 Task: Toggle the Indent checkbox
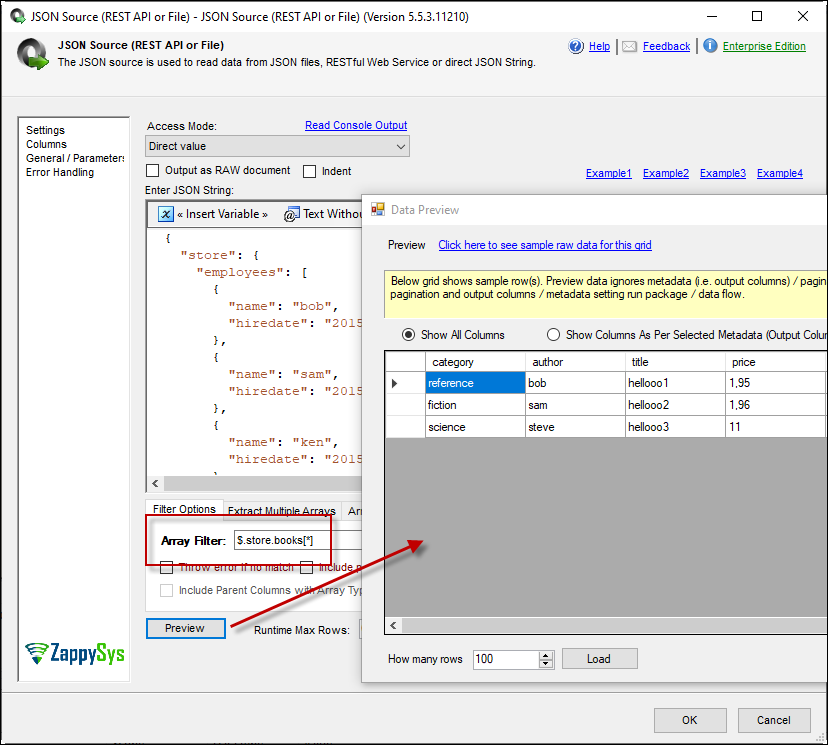pos(310,171)
